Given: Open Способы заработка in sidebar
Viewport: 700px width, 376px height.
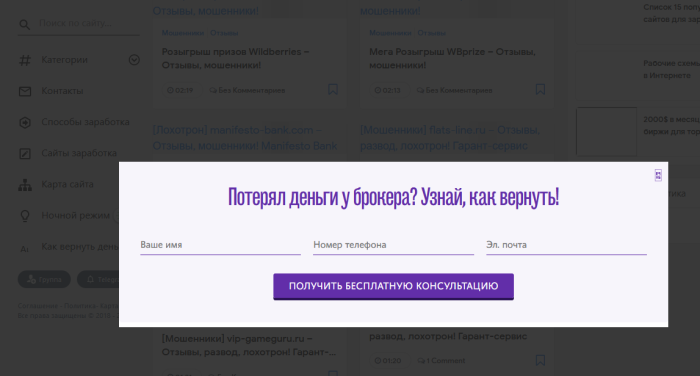Looking at the screenshot, I should (x=85, y=122).
